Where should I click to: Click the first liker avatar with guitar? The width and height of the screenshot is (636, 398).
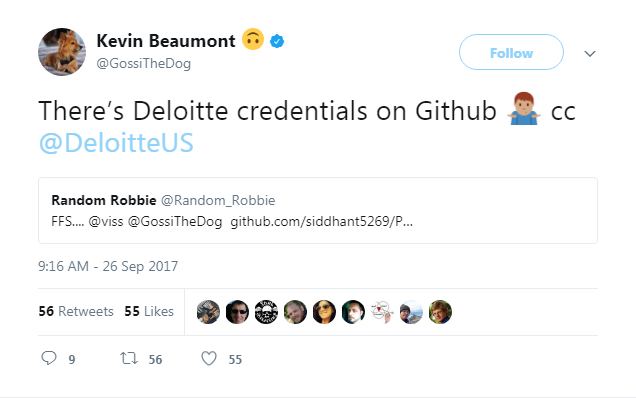(x=208, y=312)
